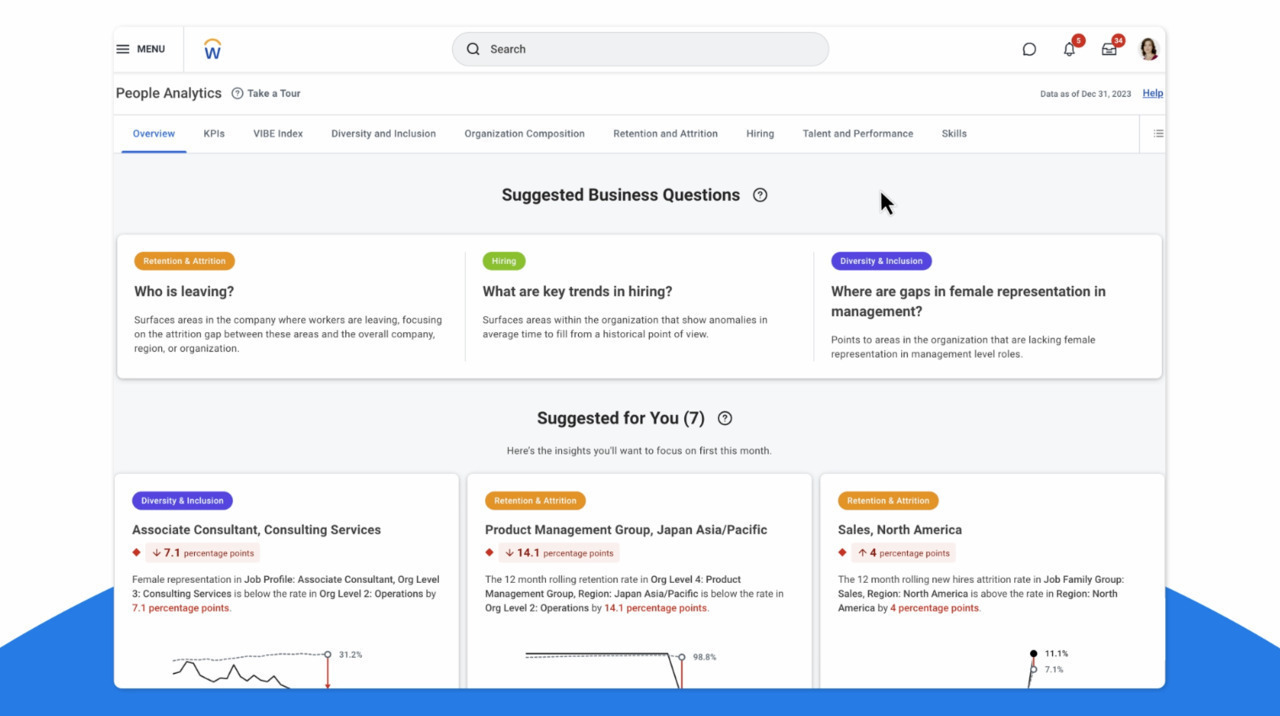This screenshot has height=716, width=1280.
Task: Open the chat assistant speech bubble icon
Action: pos(1029,49)
